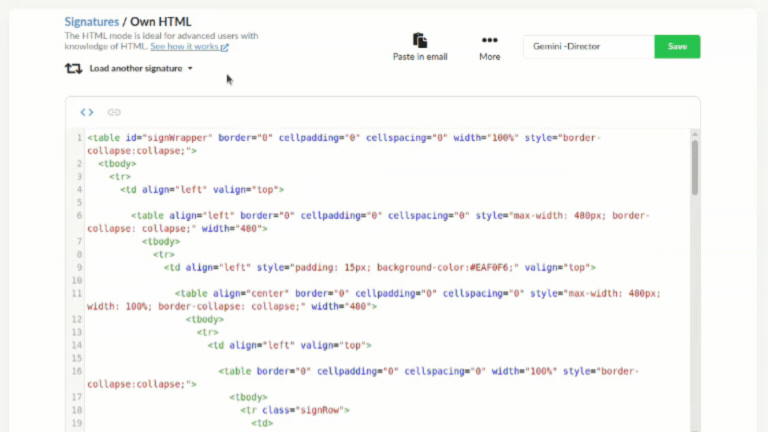Click the <tr> tag on line 3
The image size is (768, 432).
tap(120, 176)
